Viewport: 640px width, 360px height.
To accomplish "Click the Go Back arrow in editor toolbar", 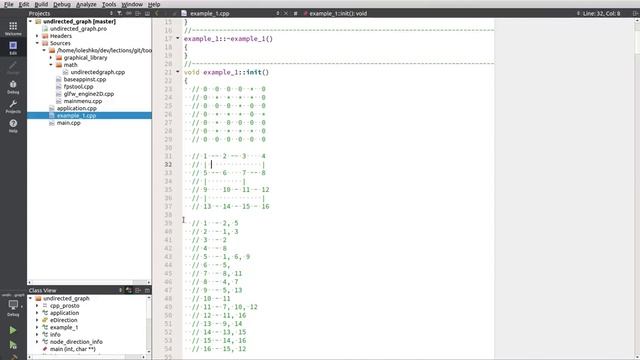I will [x=157, y=13].
